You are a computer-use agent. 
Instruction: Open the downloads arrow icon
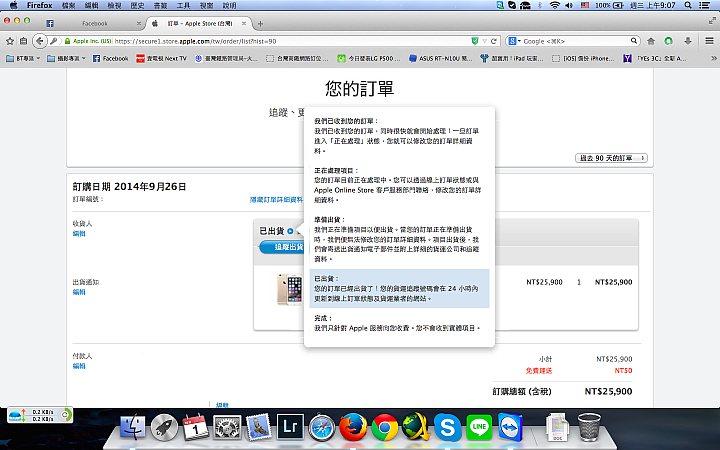point(688,41)
